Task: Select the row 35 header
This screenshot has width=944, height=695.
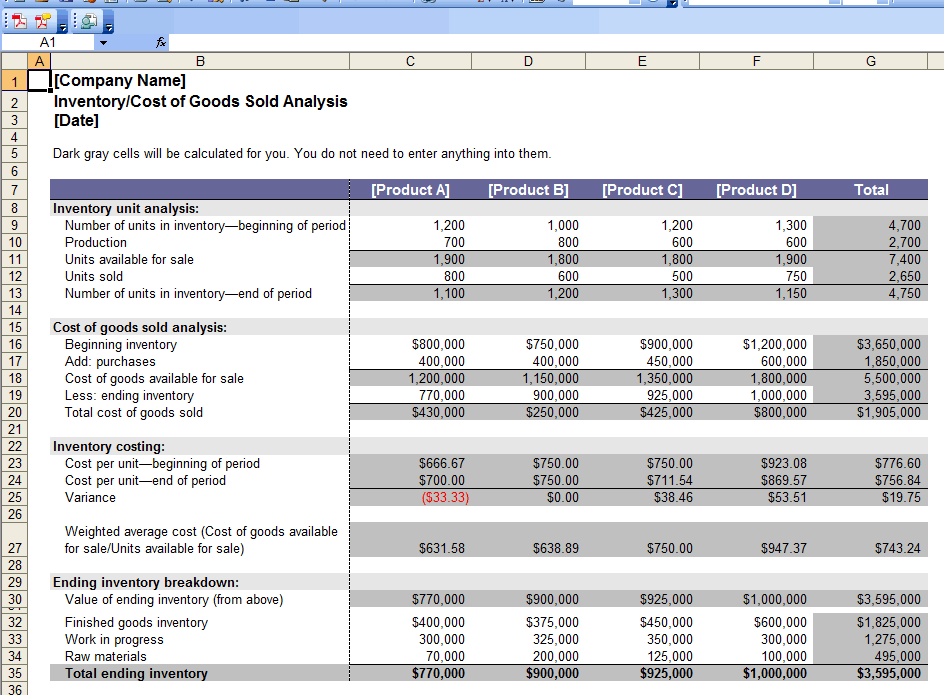Action: click(x=15, y=674)
